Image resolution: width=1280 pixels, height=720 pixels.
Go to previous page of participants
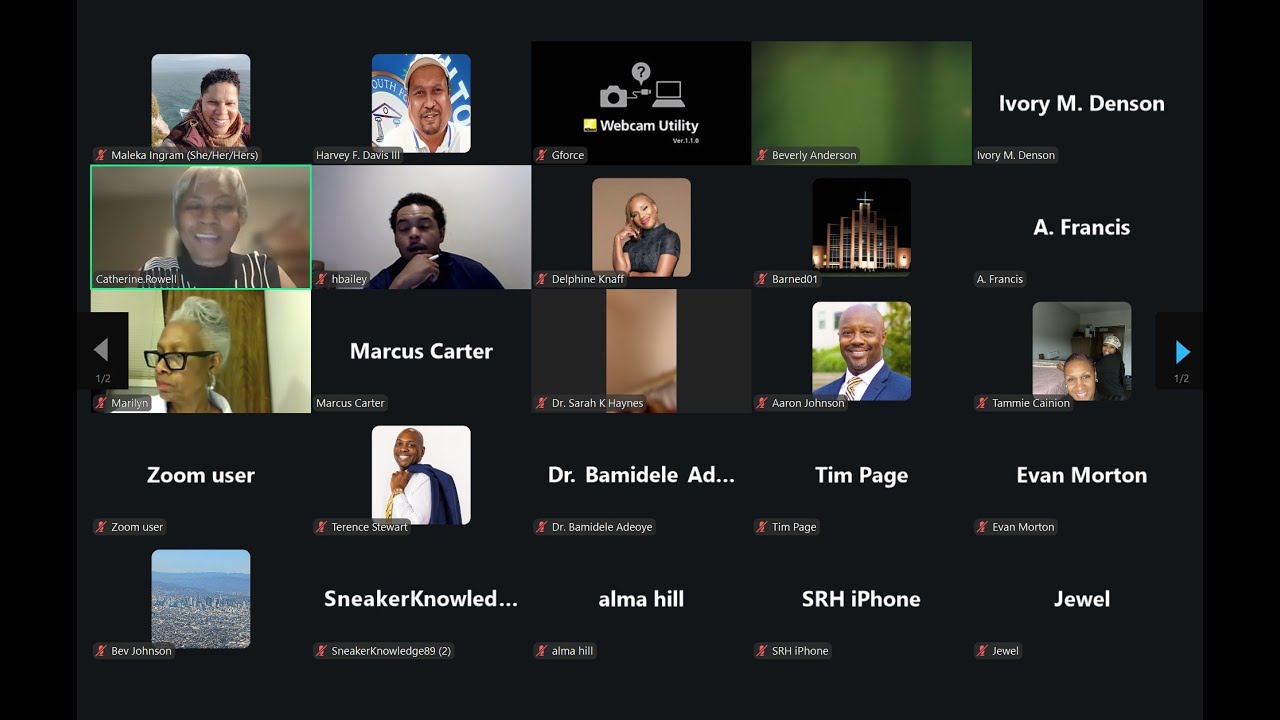[x=102, y=351]
